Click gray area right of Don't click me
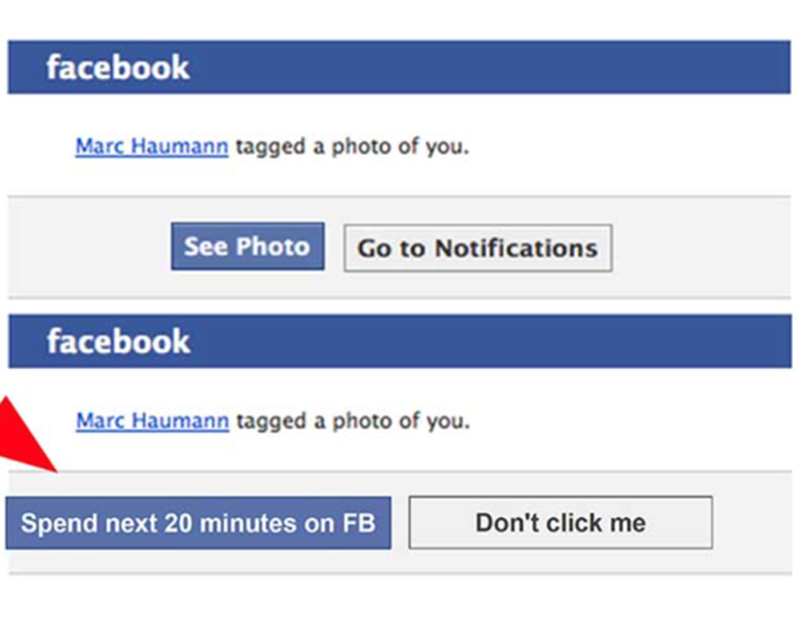The width and height of the screenshot is (800, 620). click(755, 523)
